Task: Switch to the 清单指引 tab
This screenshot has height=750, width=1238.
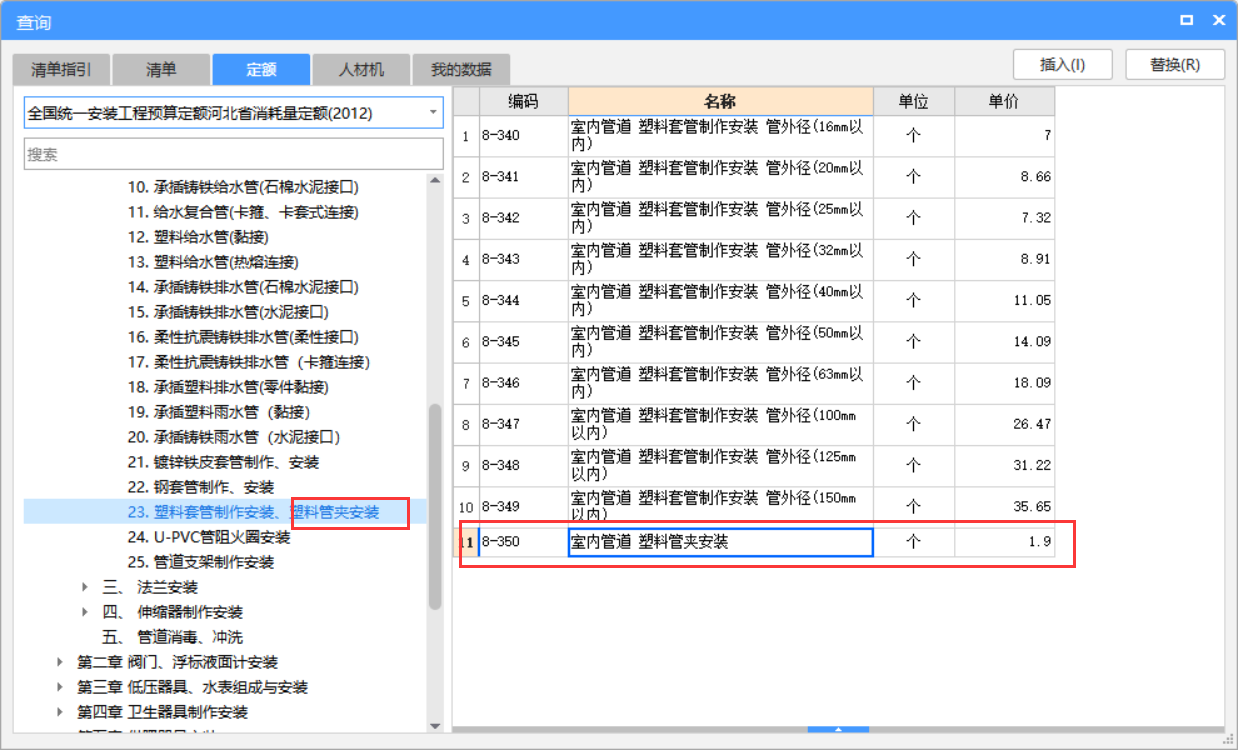Action: [x=61, y=69]
